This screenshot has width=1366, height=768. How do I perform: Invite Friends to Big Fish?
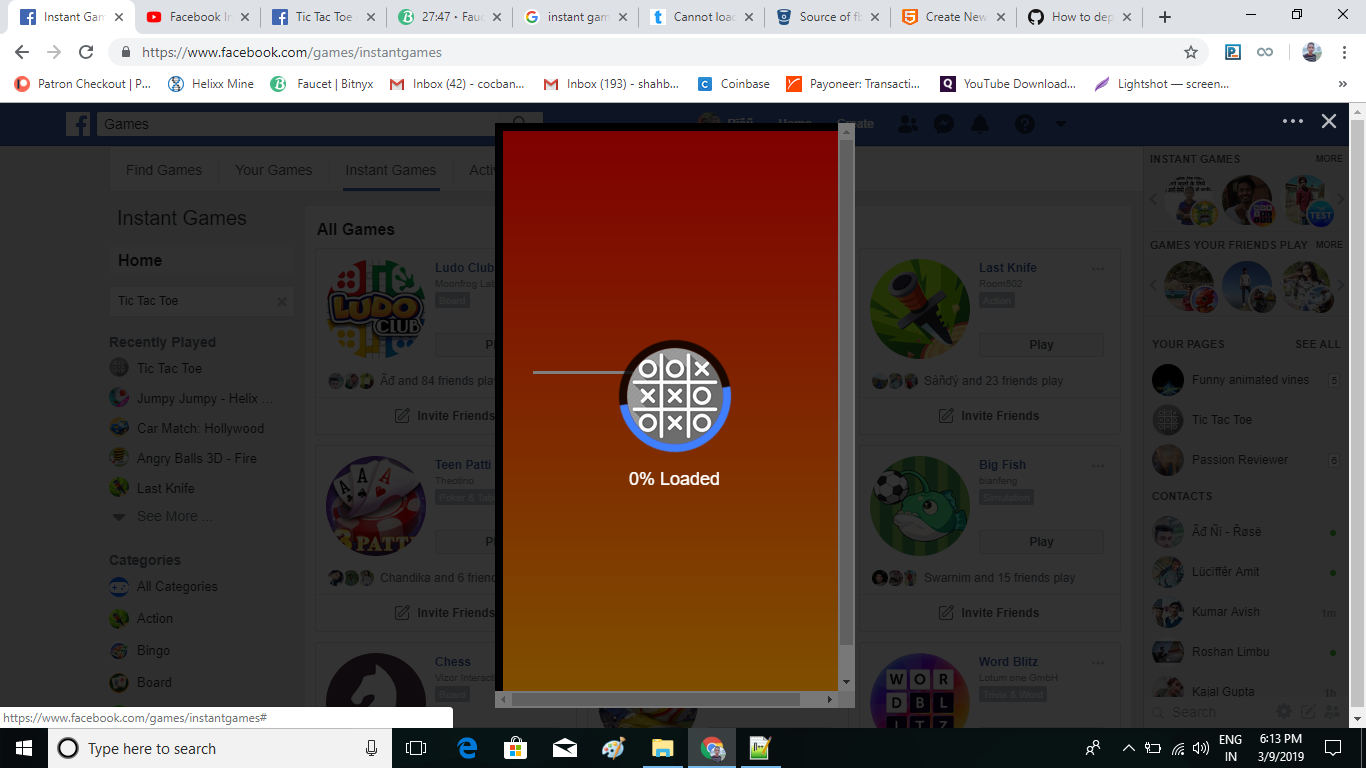tap(989, 613)
